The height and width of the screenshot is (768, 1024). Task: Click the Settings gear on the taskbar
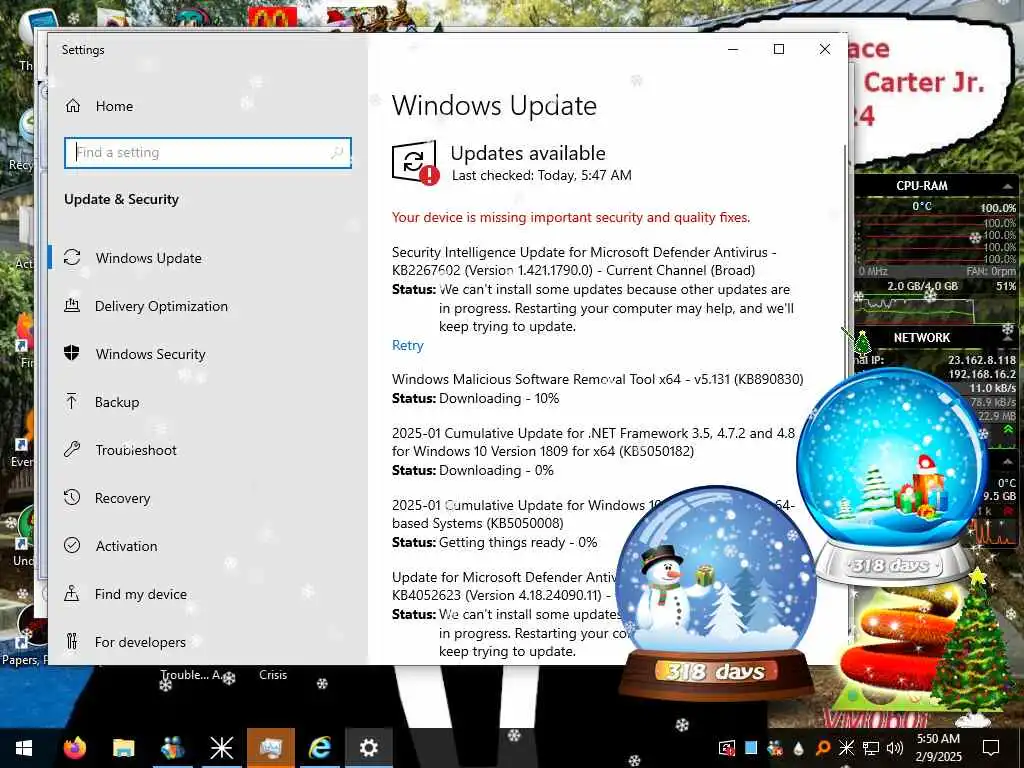[x=368, y=748]
